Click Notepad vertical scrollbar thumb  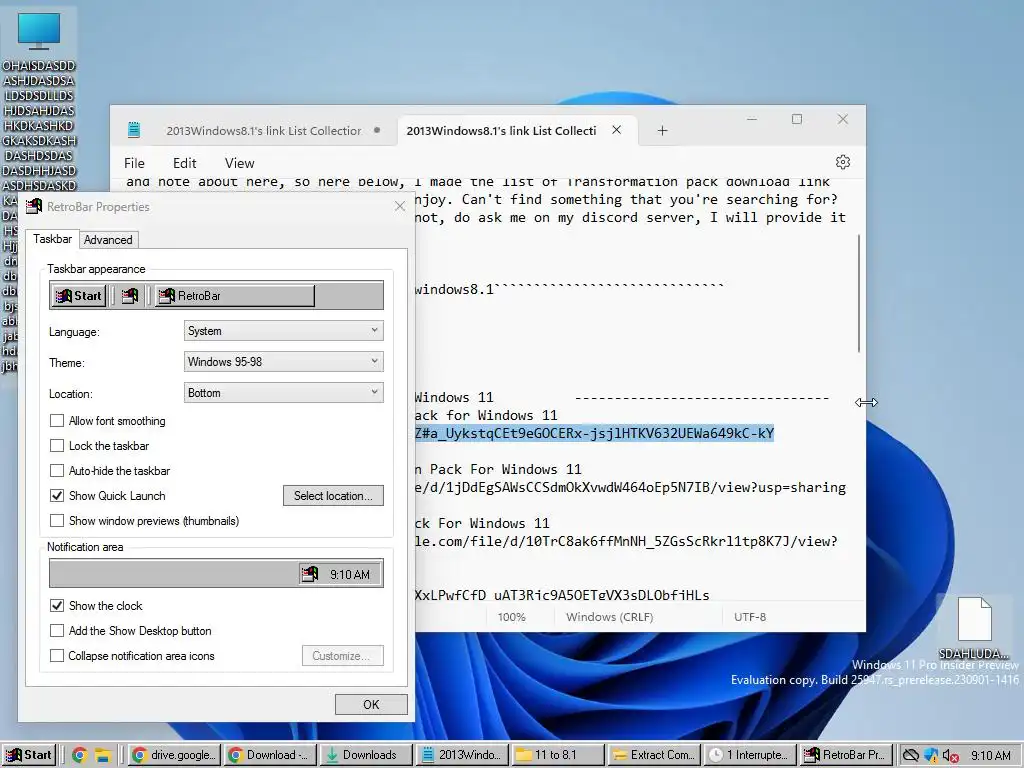858,294
